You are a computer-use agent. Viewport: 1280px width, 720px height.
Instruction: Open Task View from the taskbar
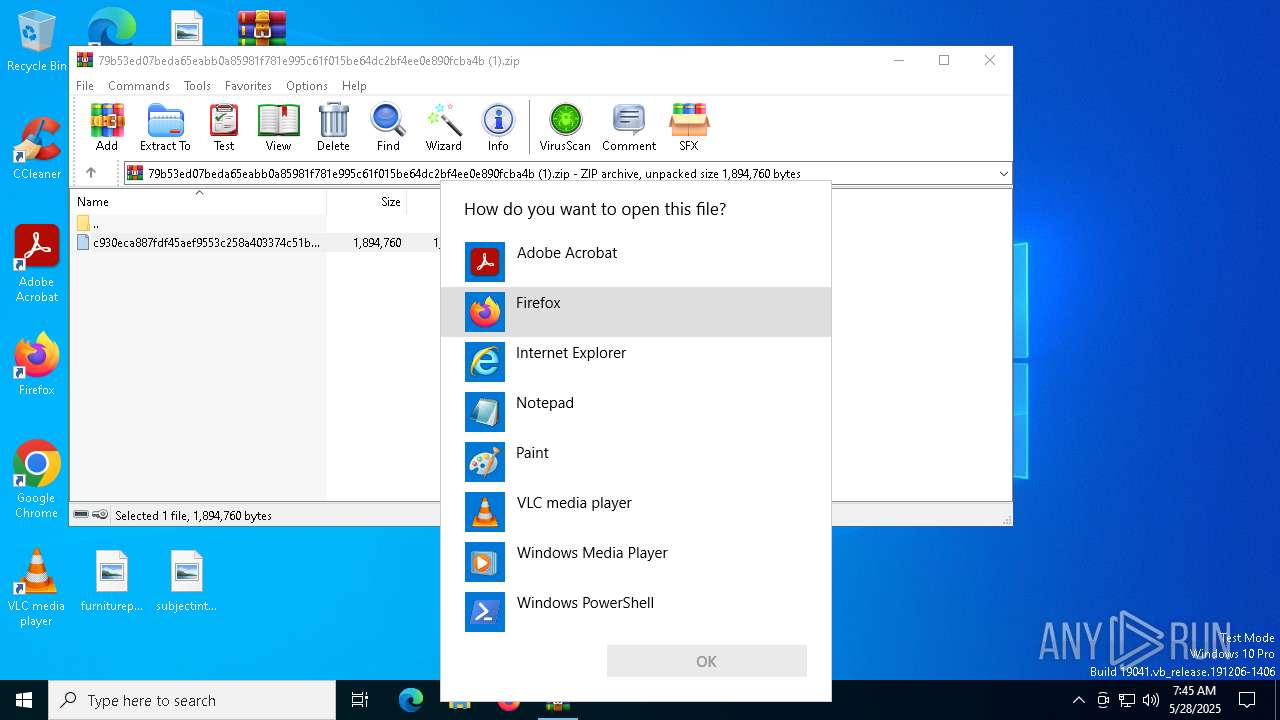[360, 700]
